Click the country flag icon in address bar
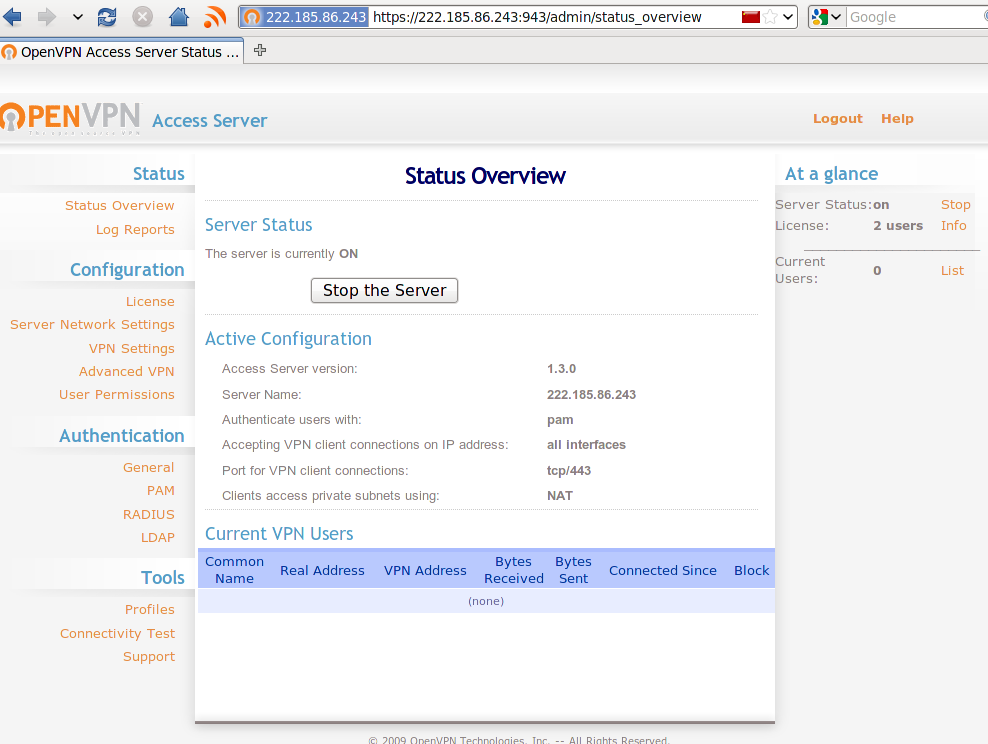Screen dimensions: 988x744 tap(750, 17)
